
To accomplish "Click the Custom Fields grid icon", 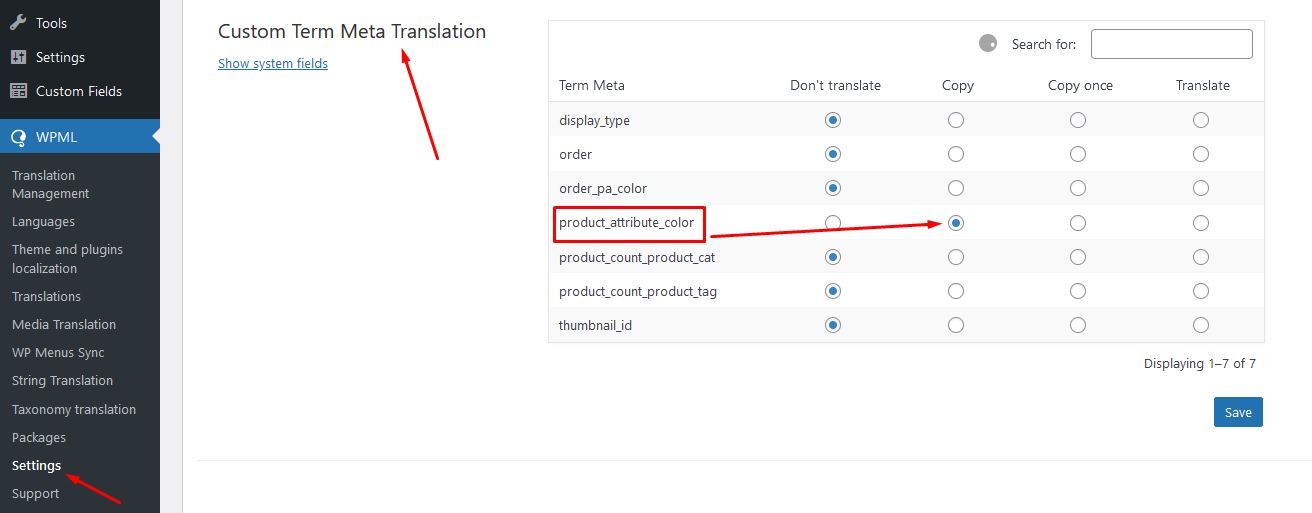I will (18, 91).
